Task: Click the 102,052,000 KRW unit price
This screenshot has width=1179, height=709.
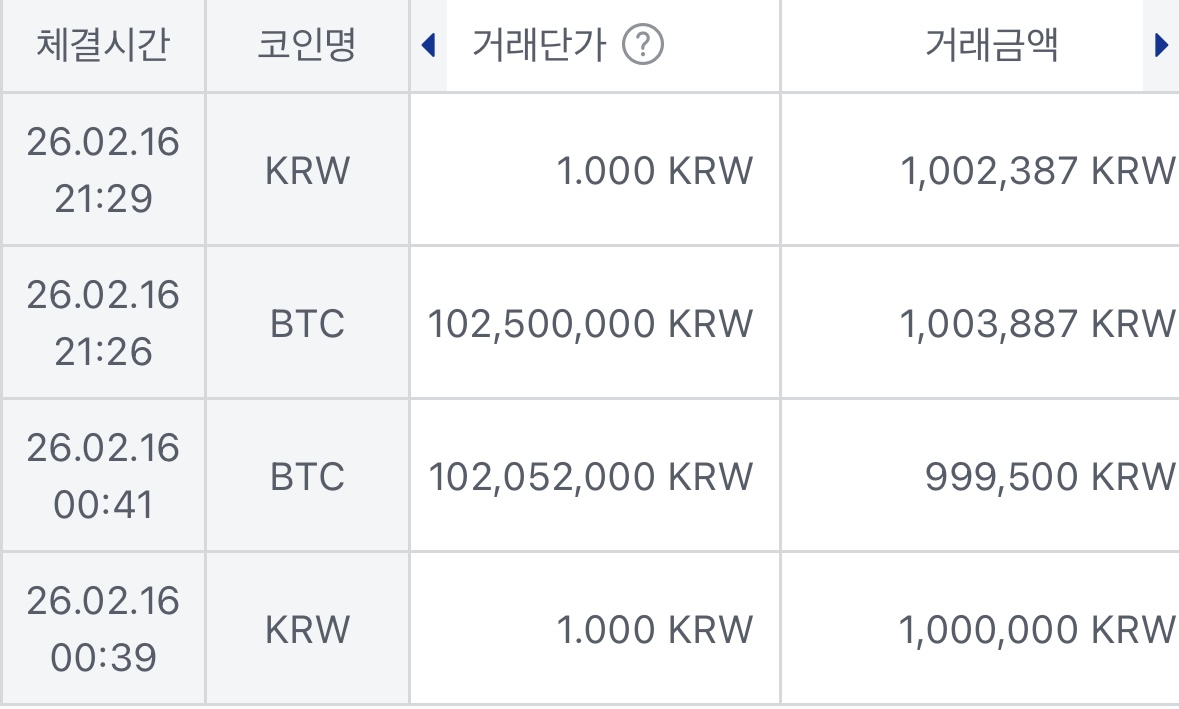Action: coord(590,477)
